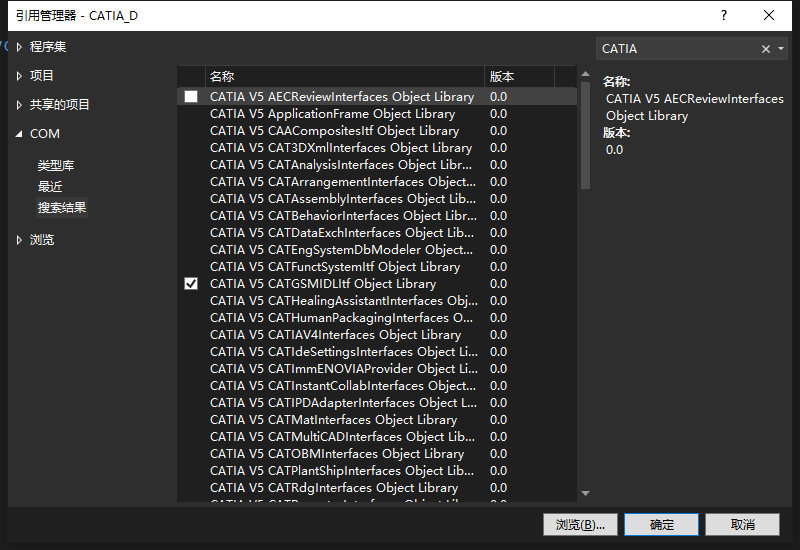Select CATIA V5 CAT3DXmlInterfaces Object Library row
Viewport: 800px width, 550px height.
pos(377,148)
